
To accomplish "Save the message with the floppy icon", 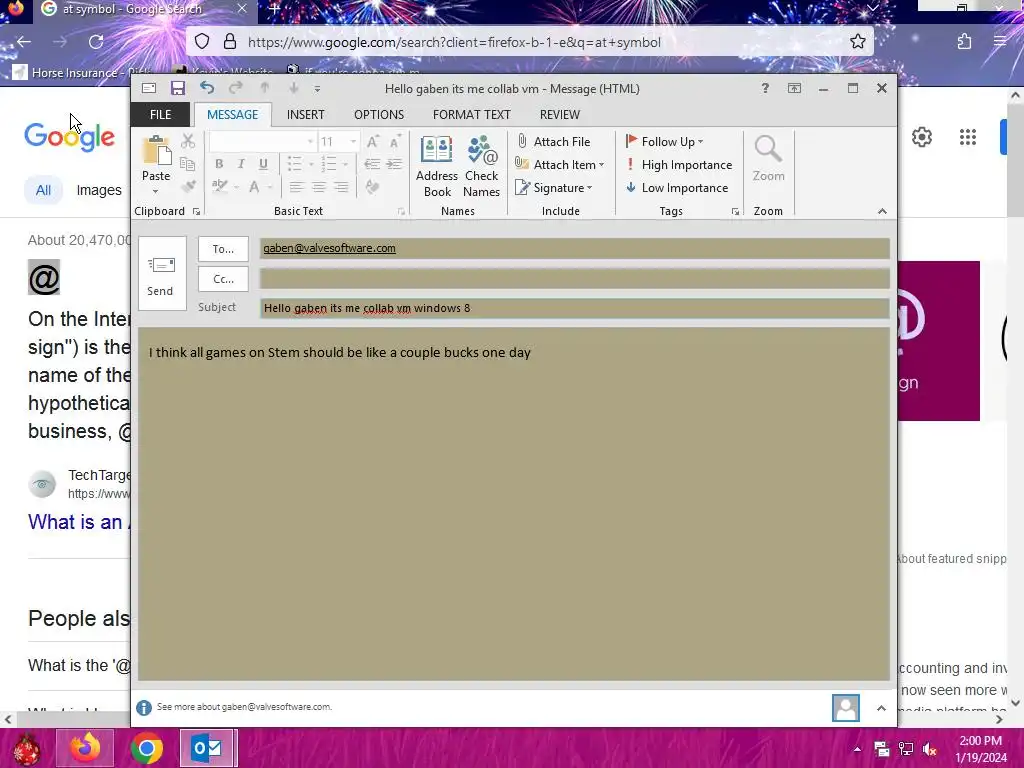I will (x=178, y=88).
